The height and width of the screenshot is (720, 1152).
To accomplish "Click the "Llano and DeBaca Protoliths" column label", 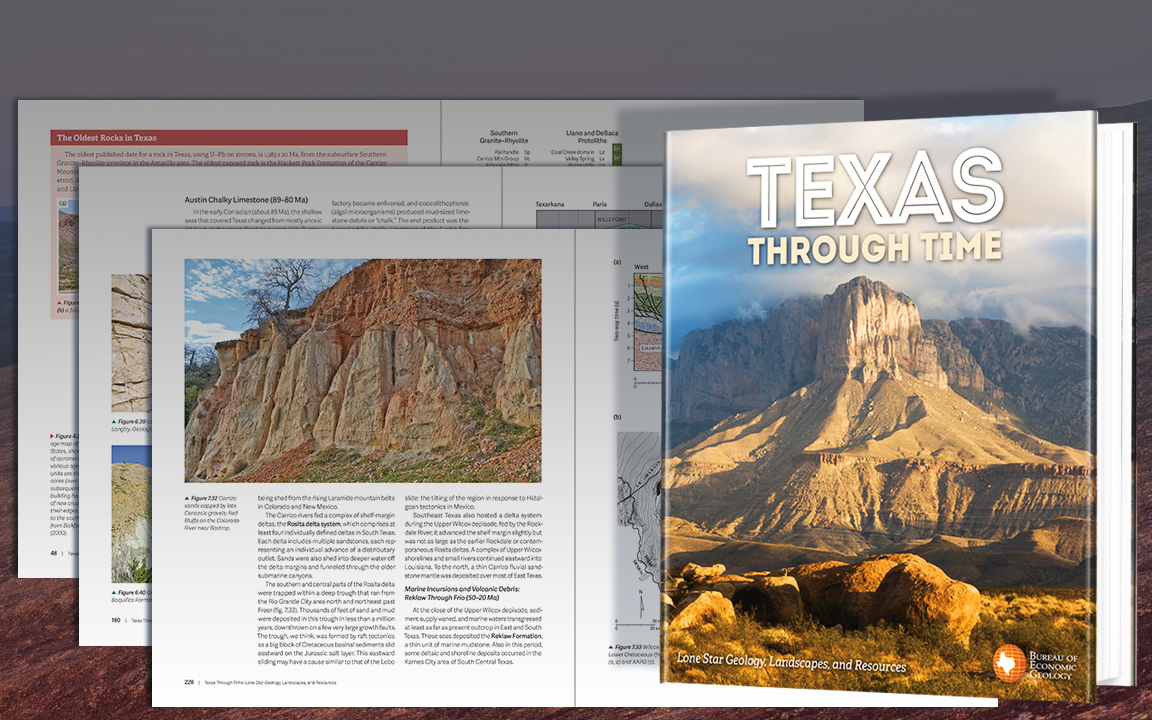I will [592, 137].
